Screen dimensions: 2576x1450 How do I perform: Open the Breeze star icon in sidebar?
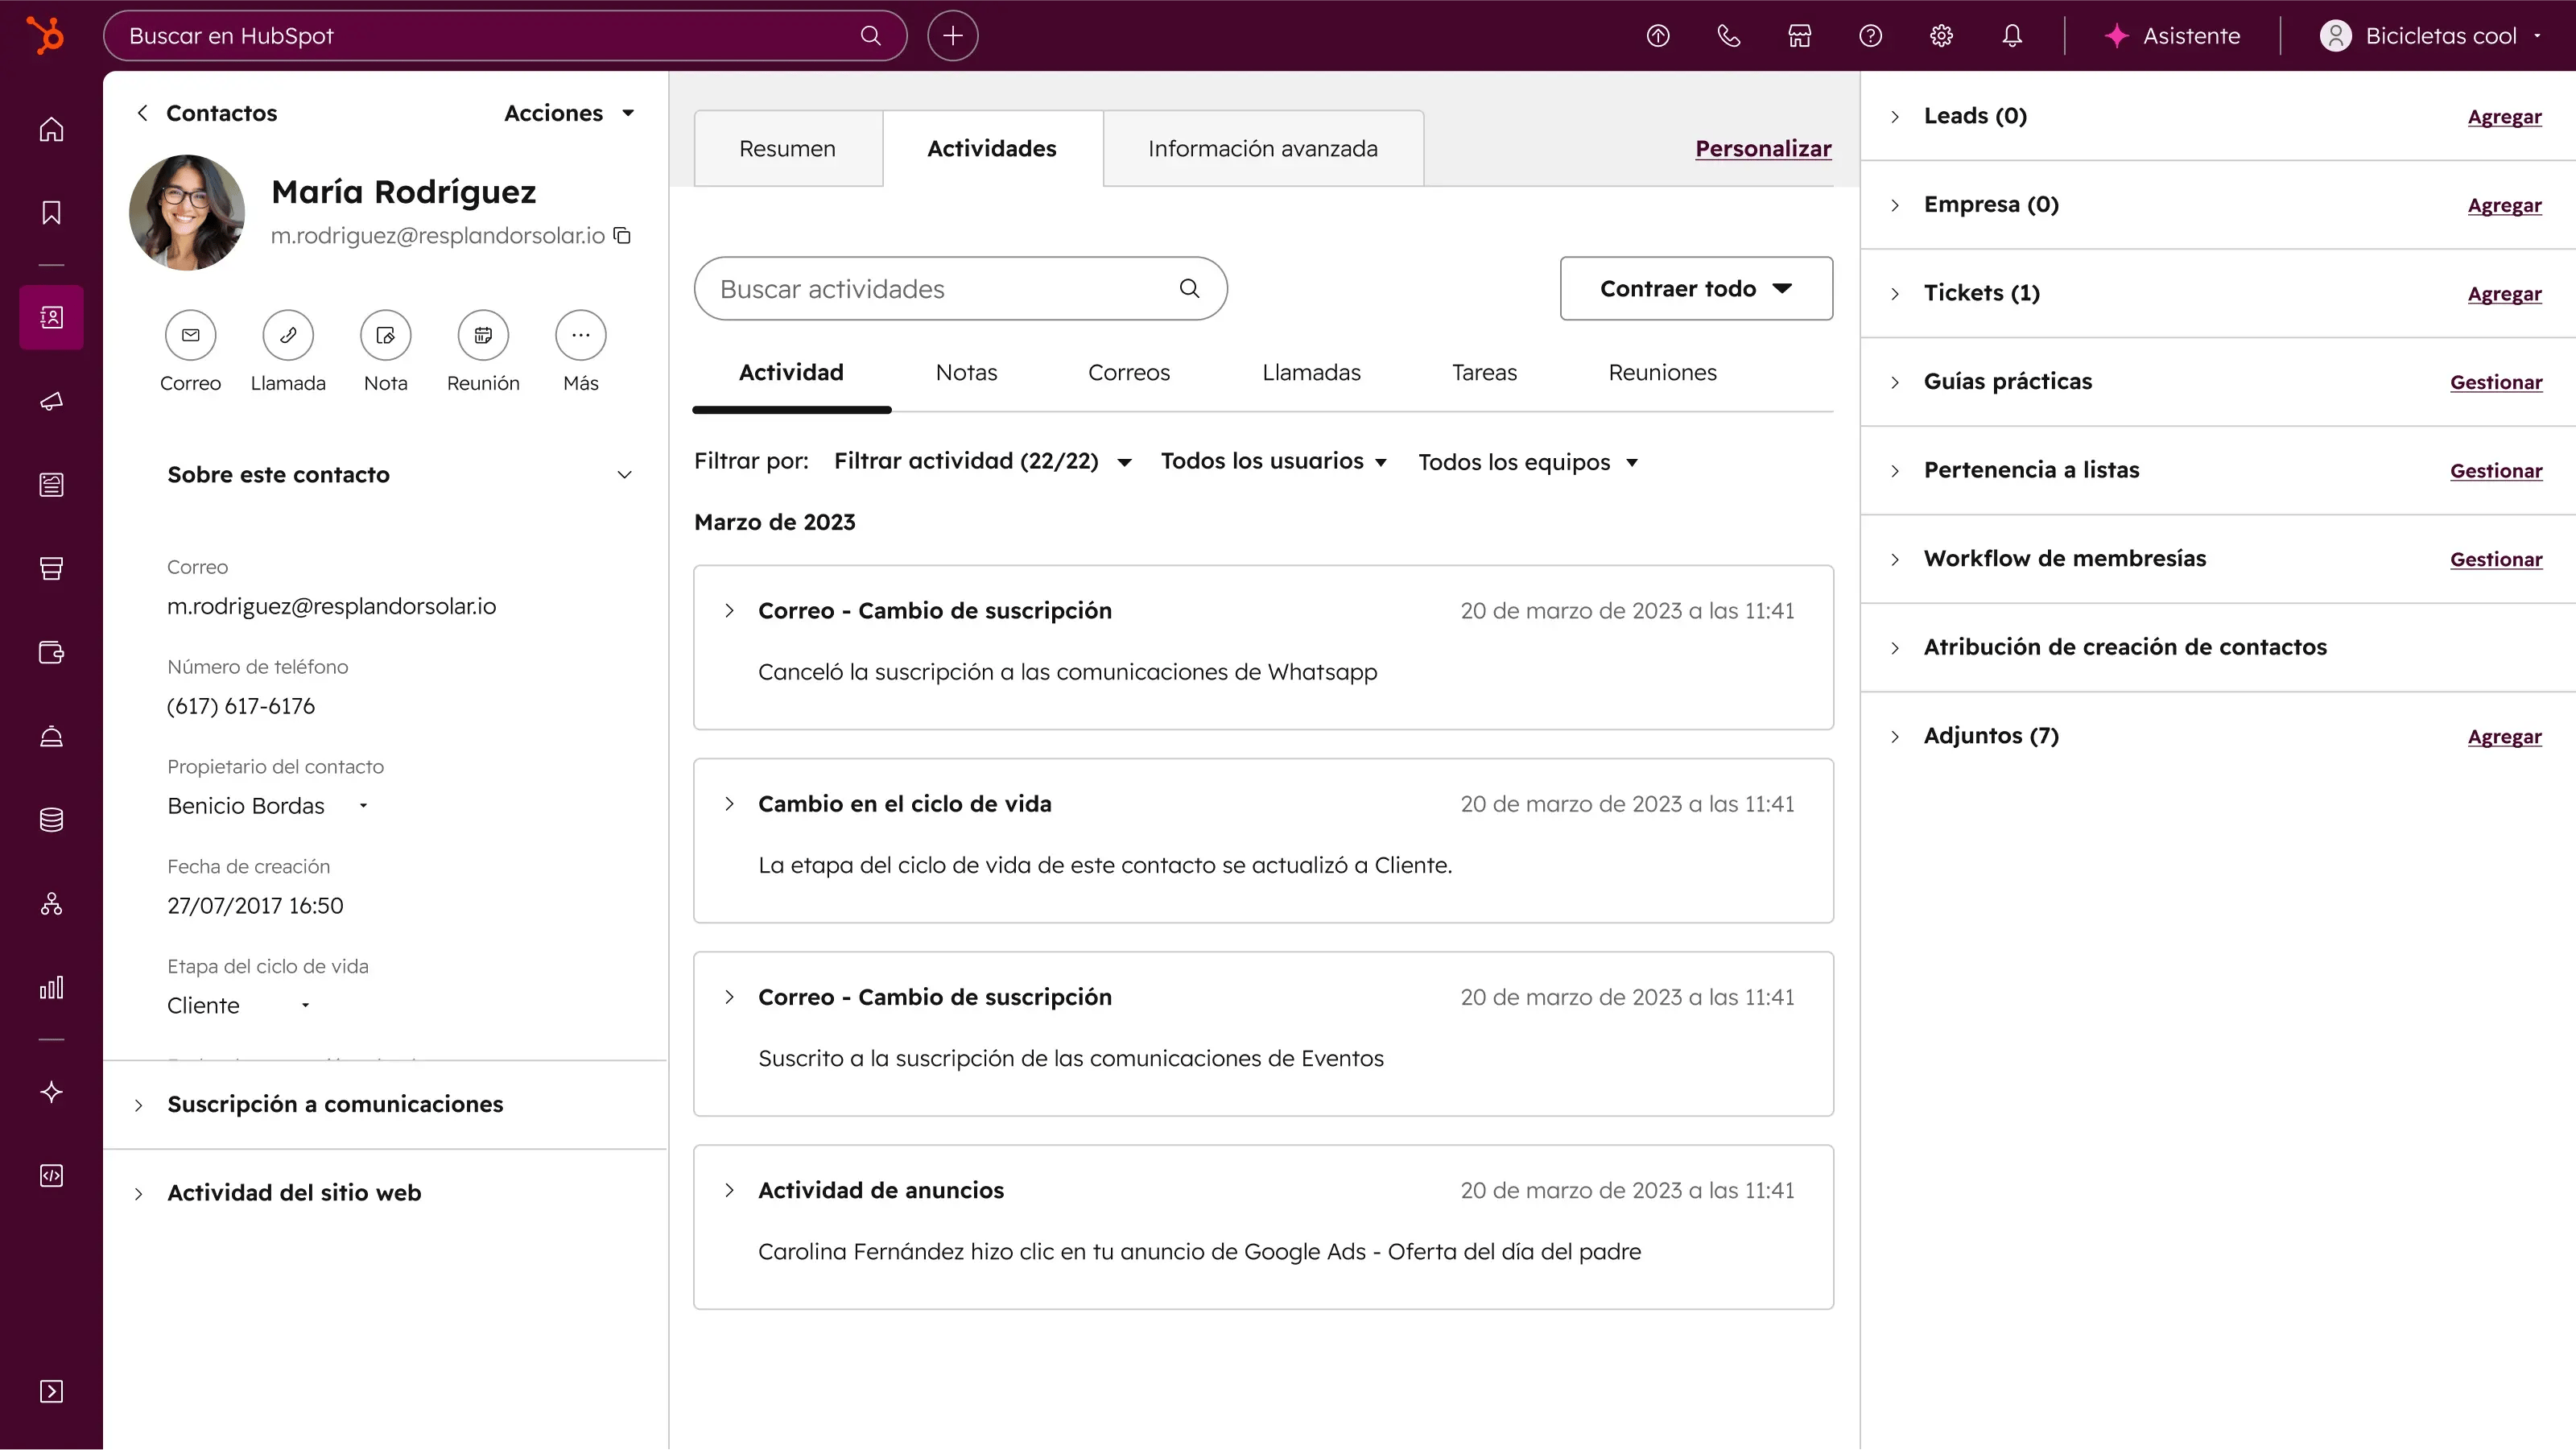coord(51,1092)
